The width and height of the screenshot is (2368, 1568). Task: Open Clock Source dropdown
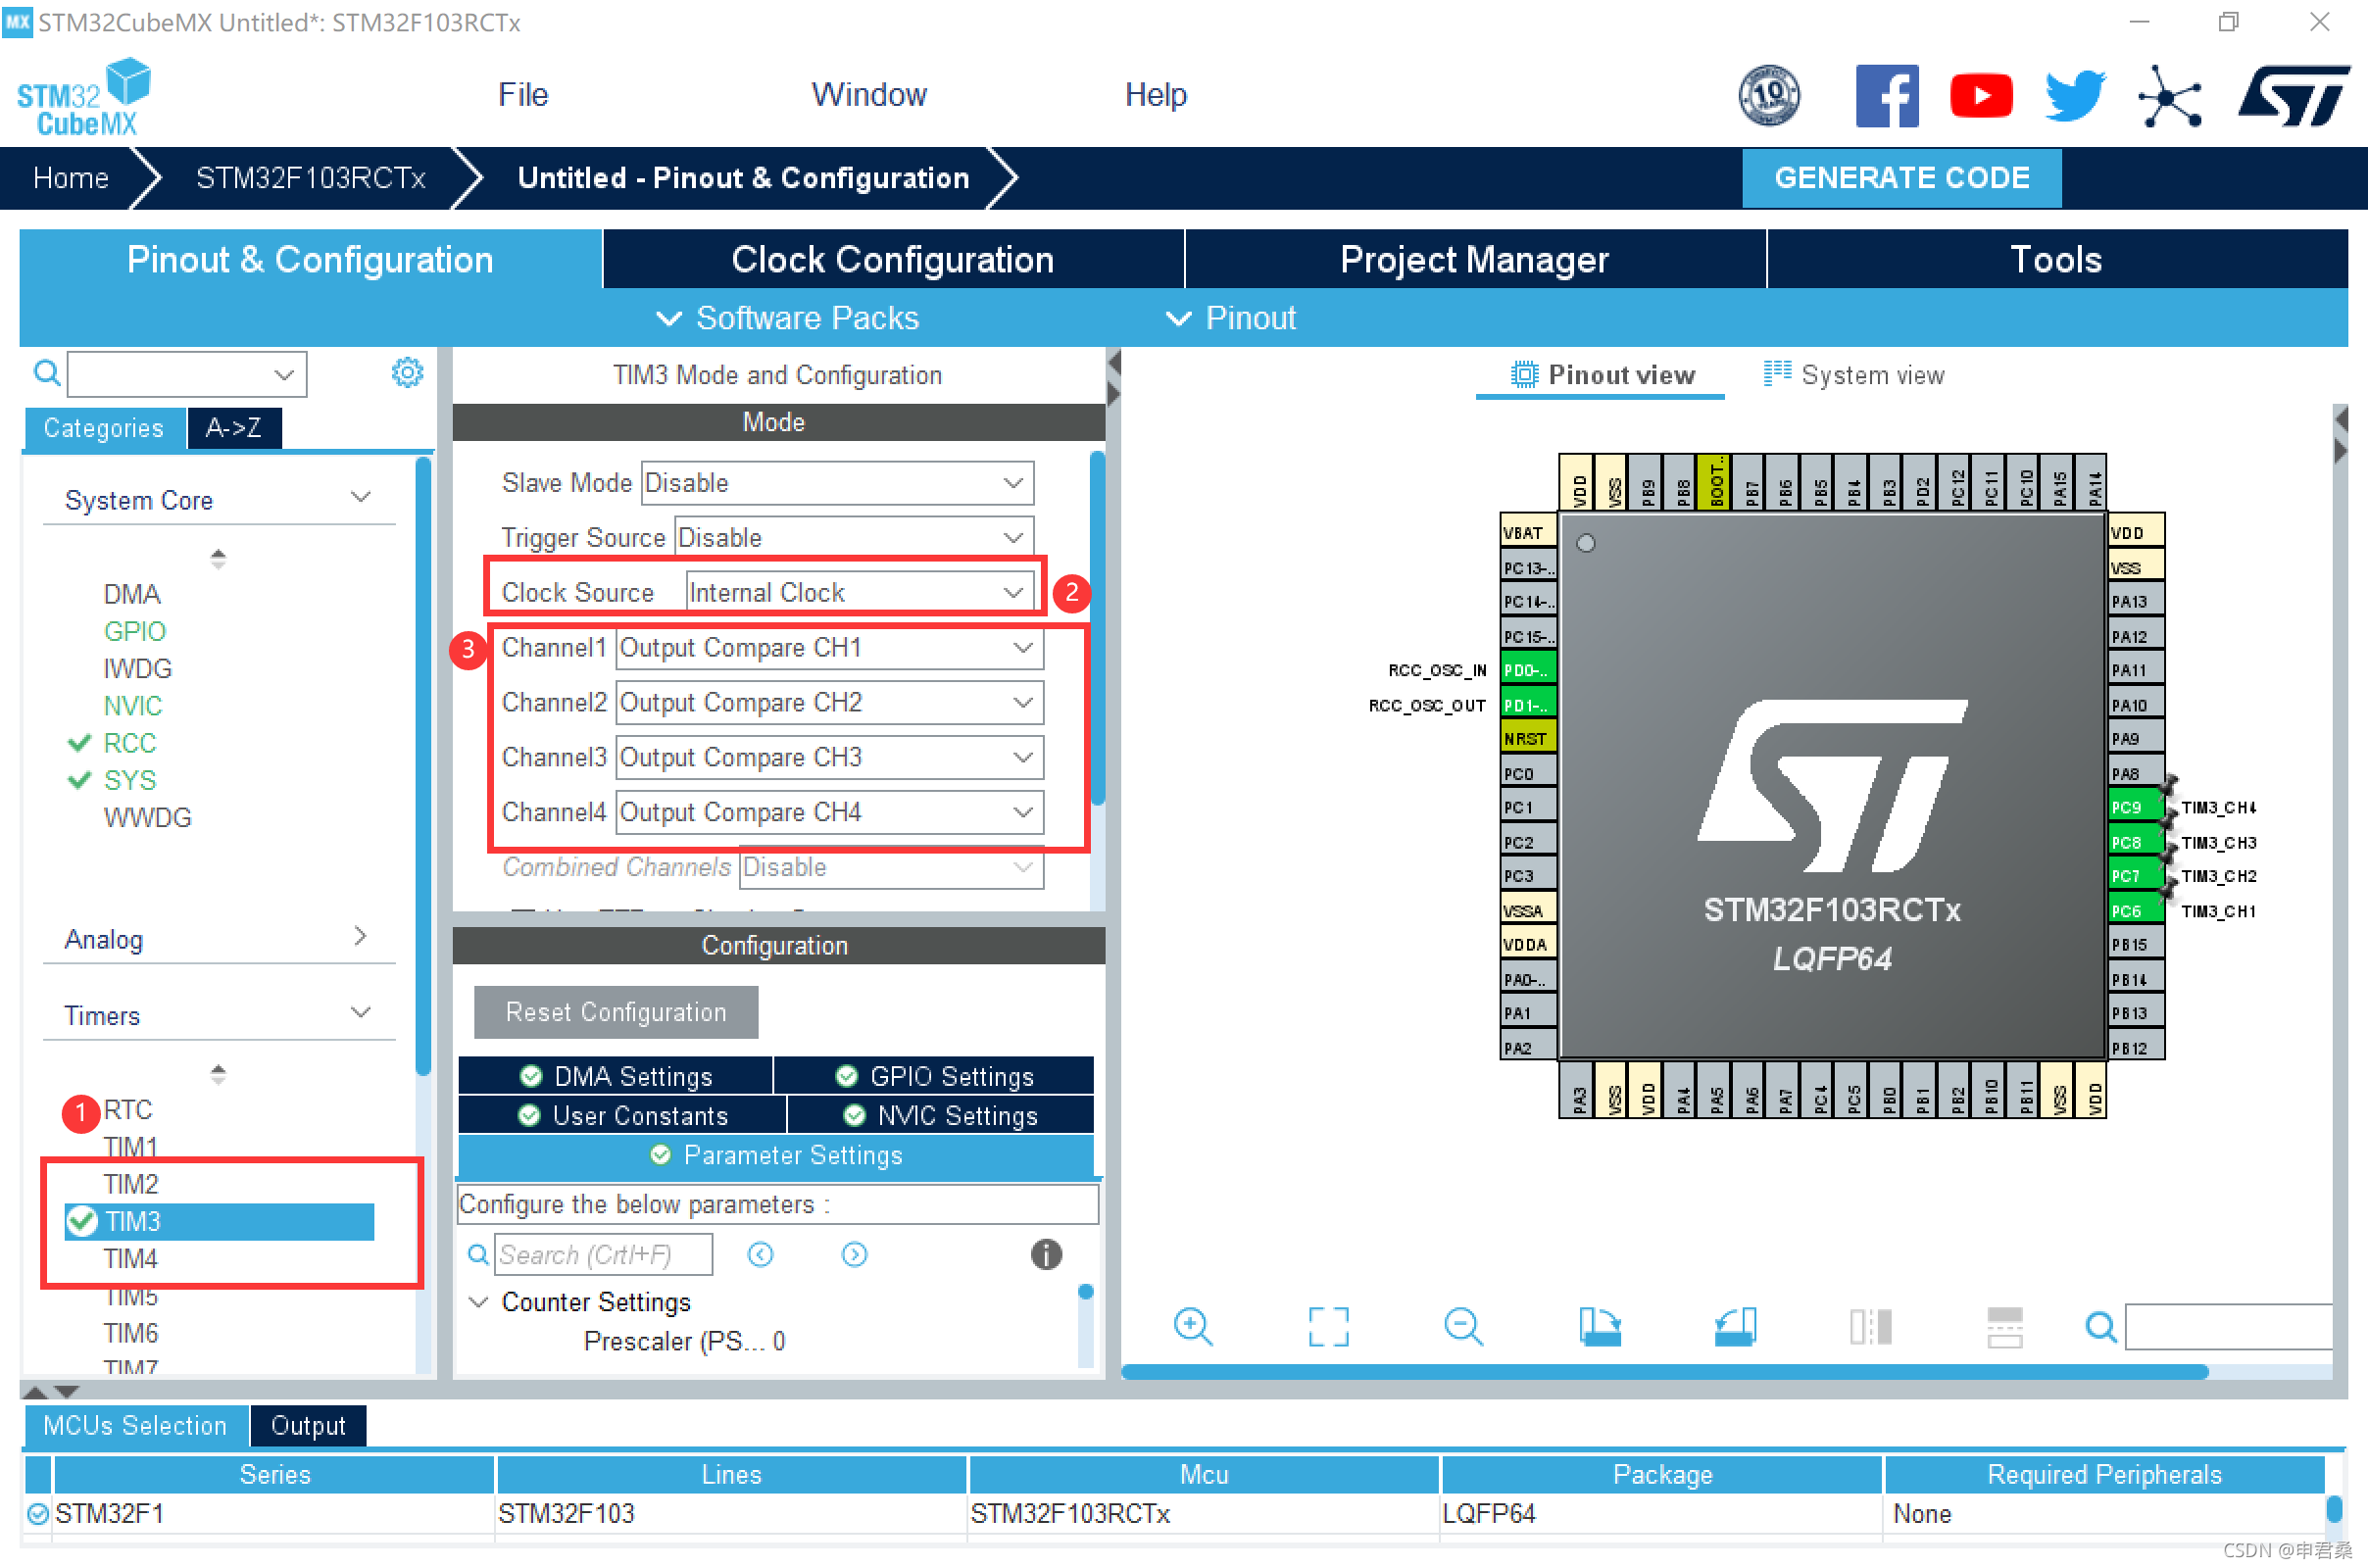(859, 593)
